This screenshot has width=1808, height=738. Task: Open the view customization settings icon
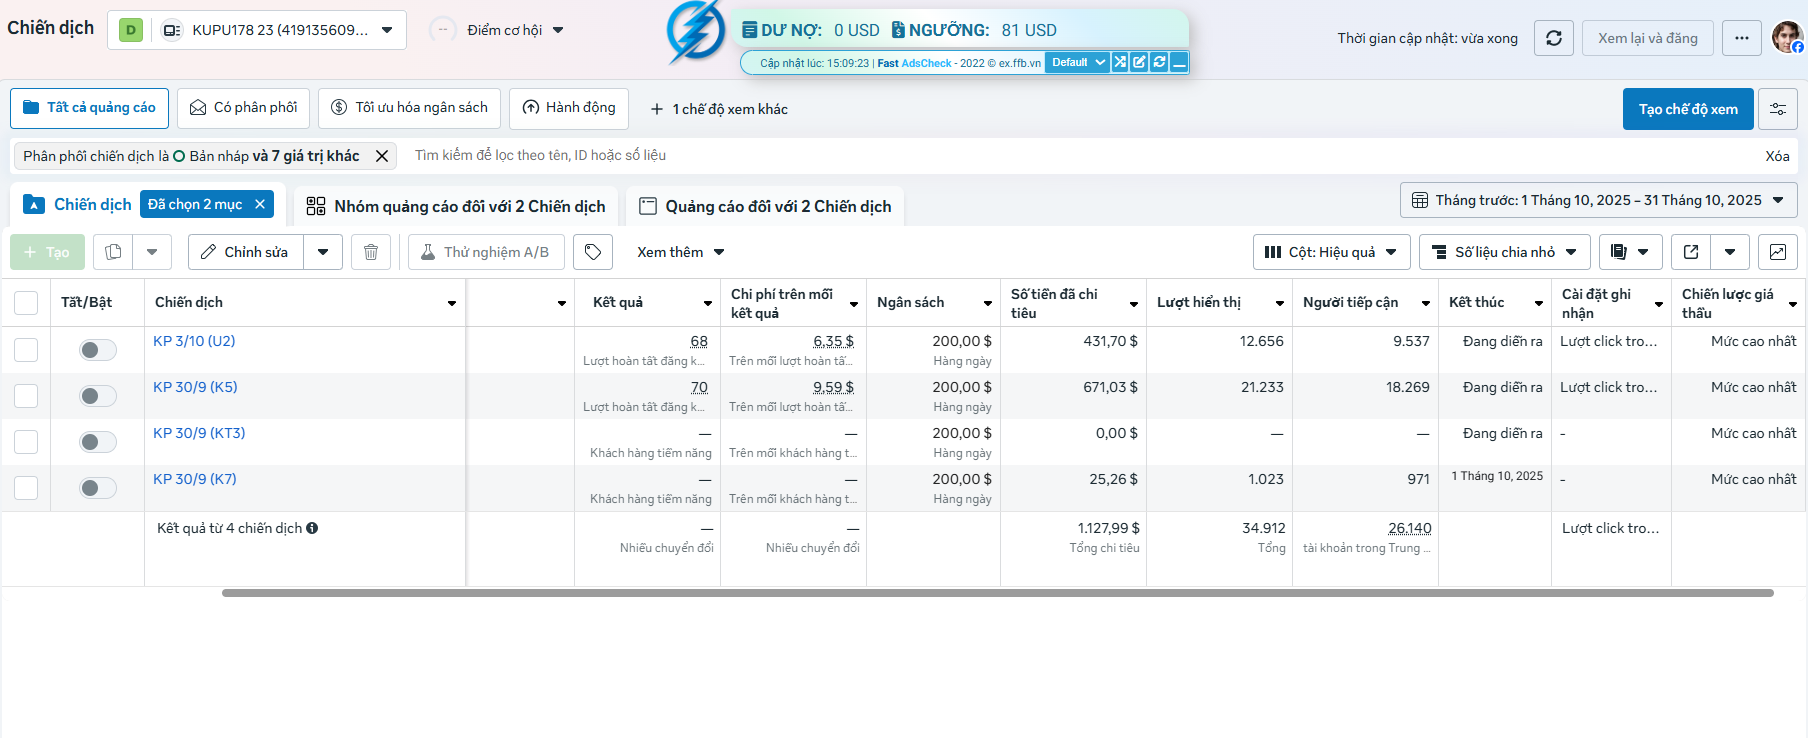pyautogui.click(x=1778, y=109)
